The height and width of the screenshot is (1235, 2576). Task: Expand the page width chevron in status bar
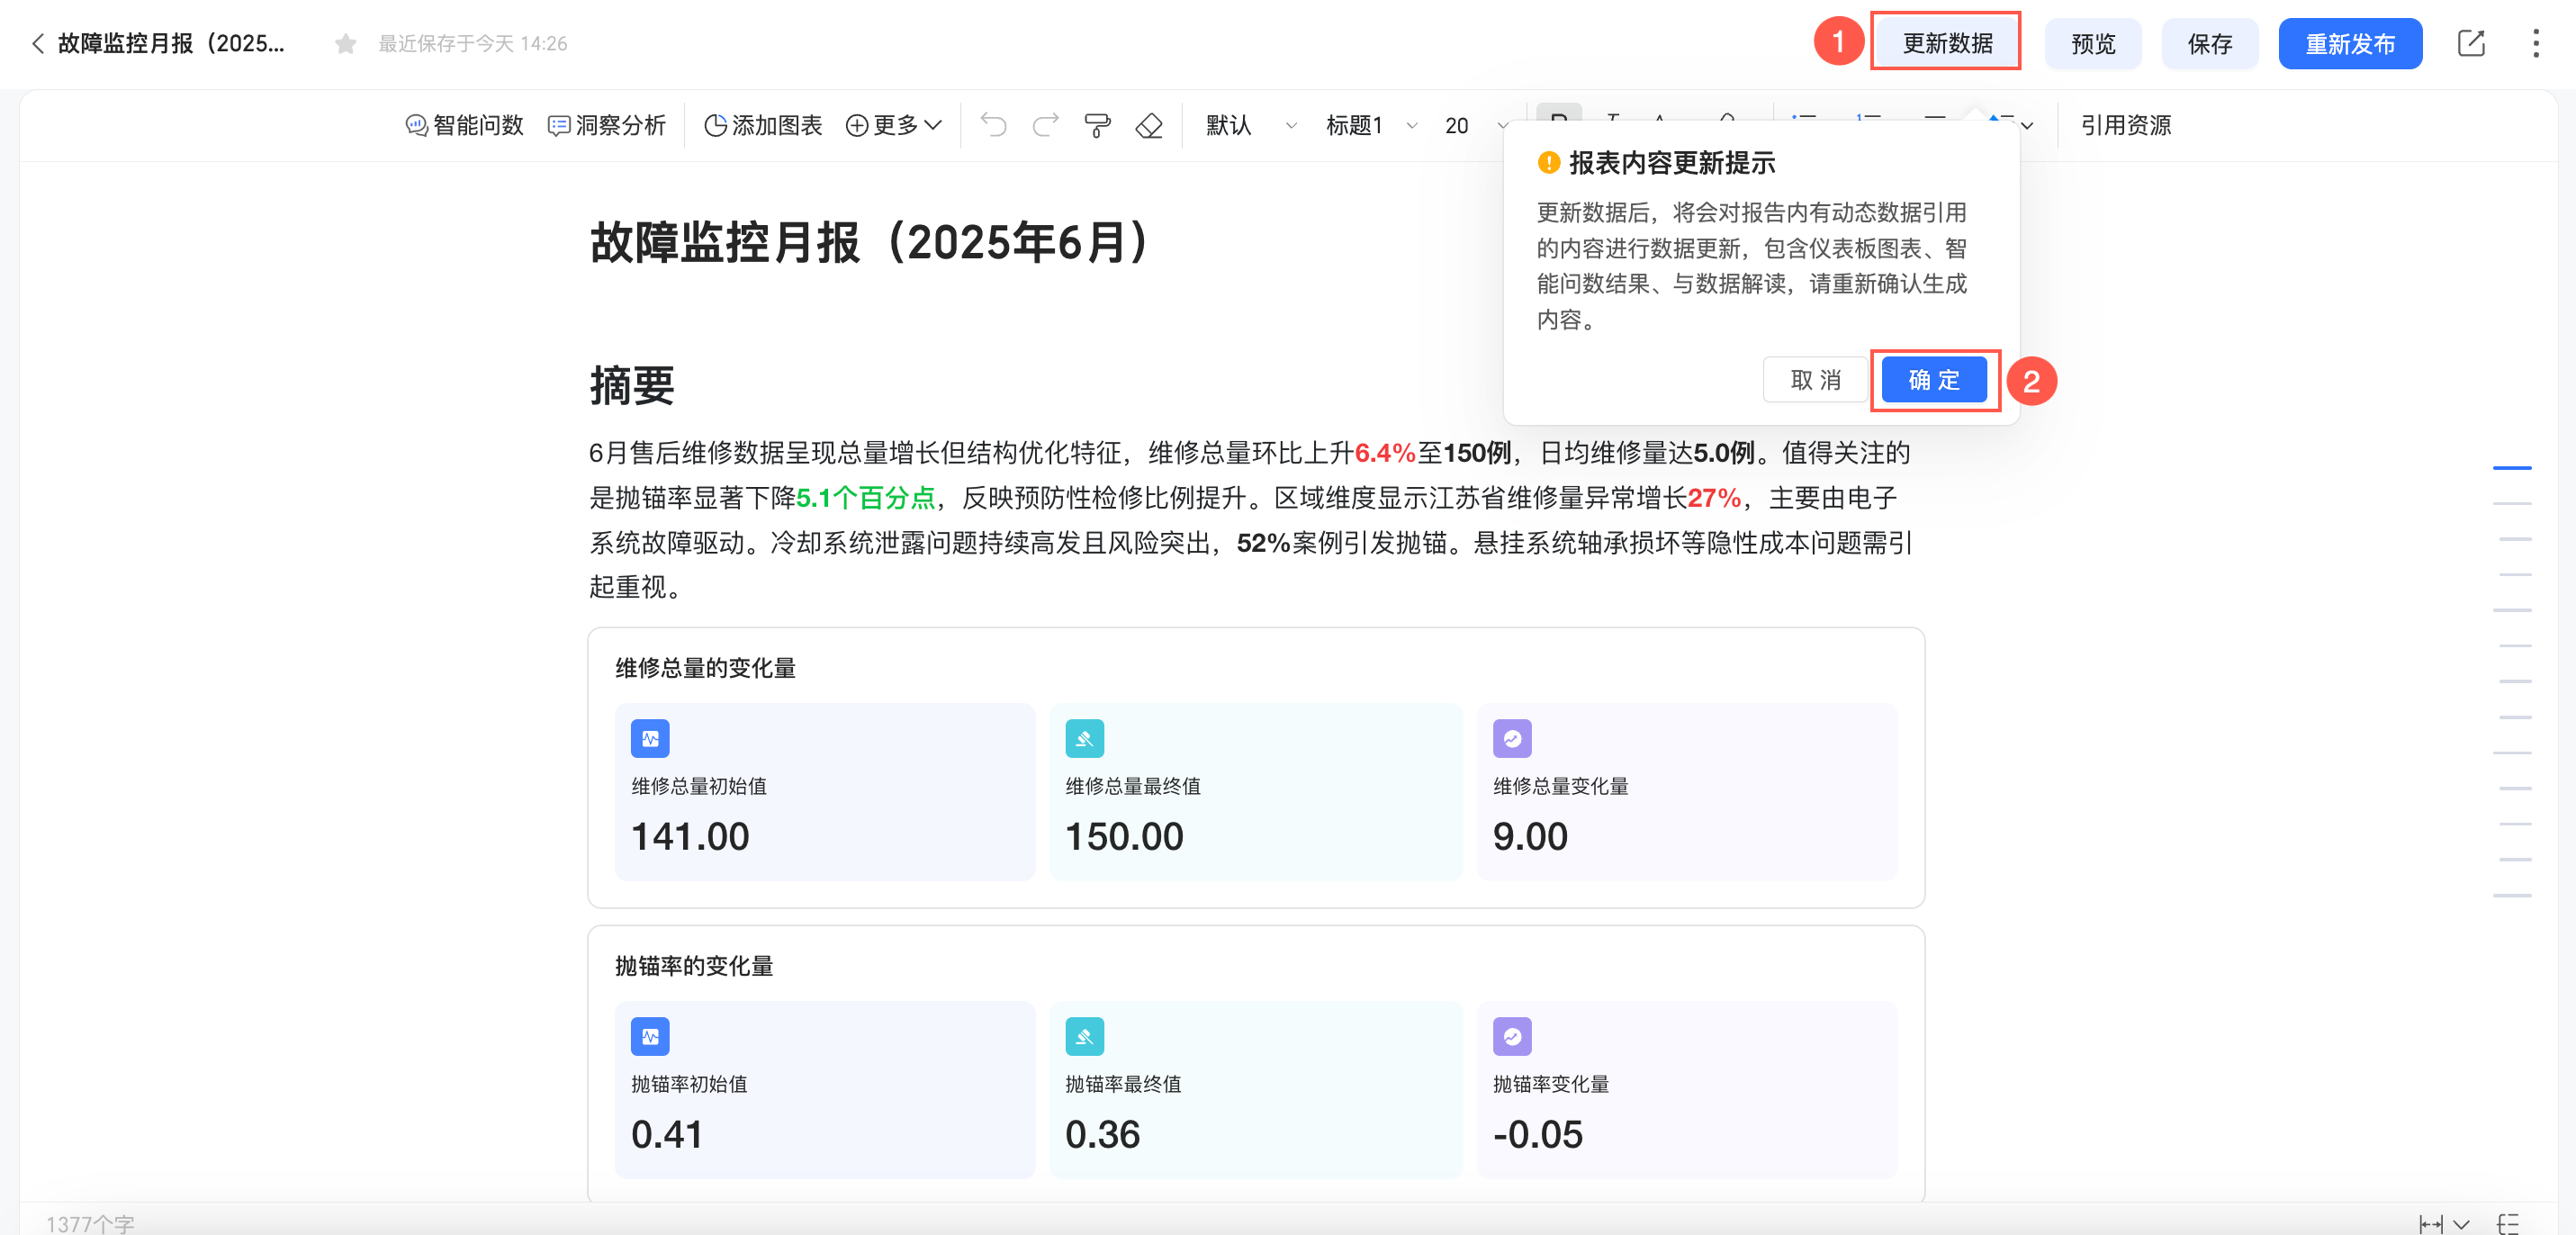[x=2462, y=1224]
